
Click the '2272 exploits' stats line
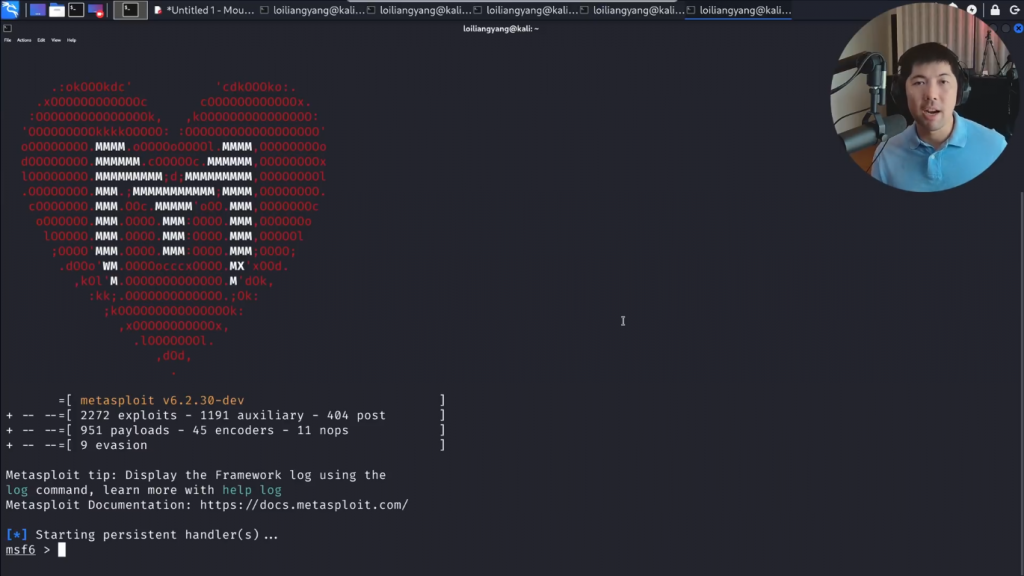click(225, 415)
